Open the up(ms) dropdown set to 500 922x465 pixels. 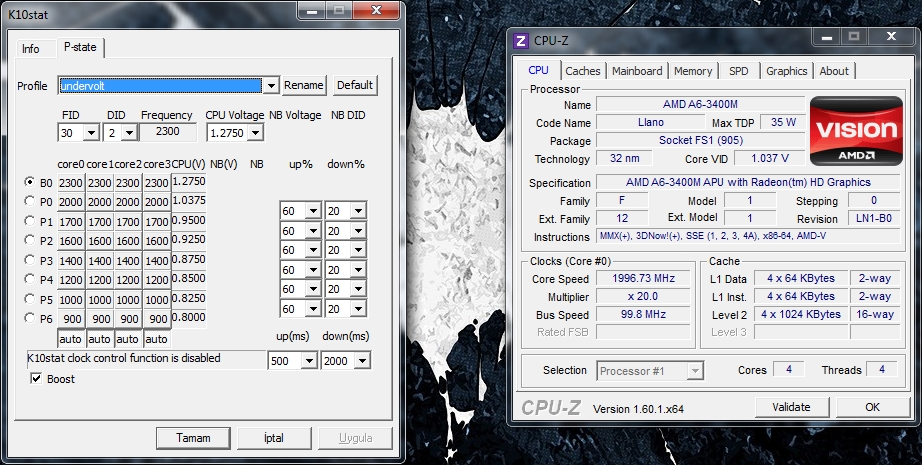[x=309, y=360]
